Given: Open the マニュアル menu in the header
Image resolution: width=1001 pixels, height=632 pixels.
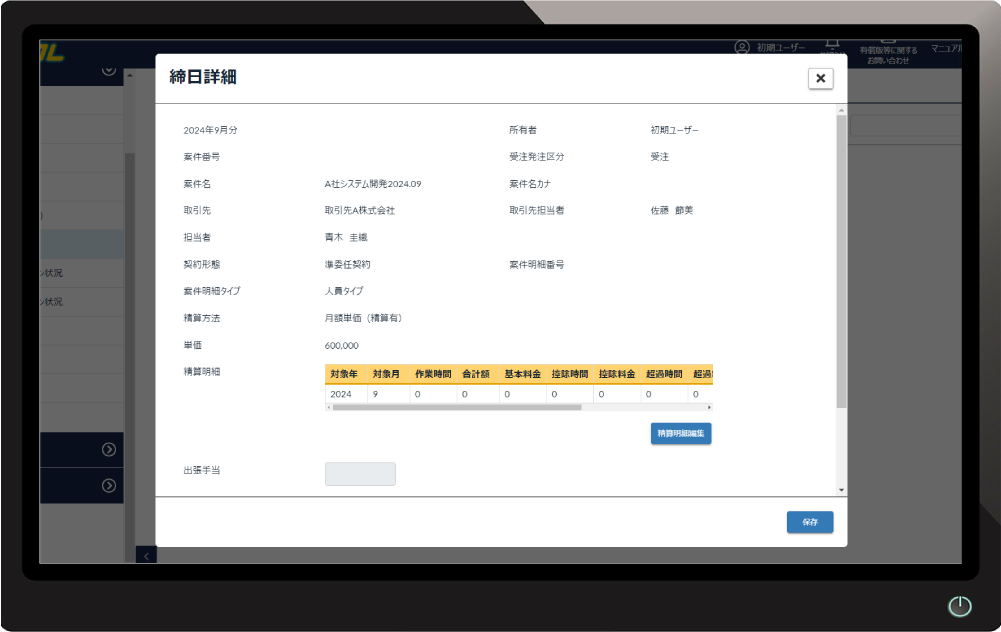Looking at the screenshot, I should pos(946,48).
